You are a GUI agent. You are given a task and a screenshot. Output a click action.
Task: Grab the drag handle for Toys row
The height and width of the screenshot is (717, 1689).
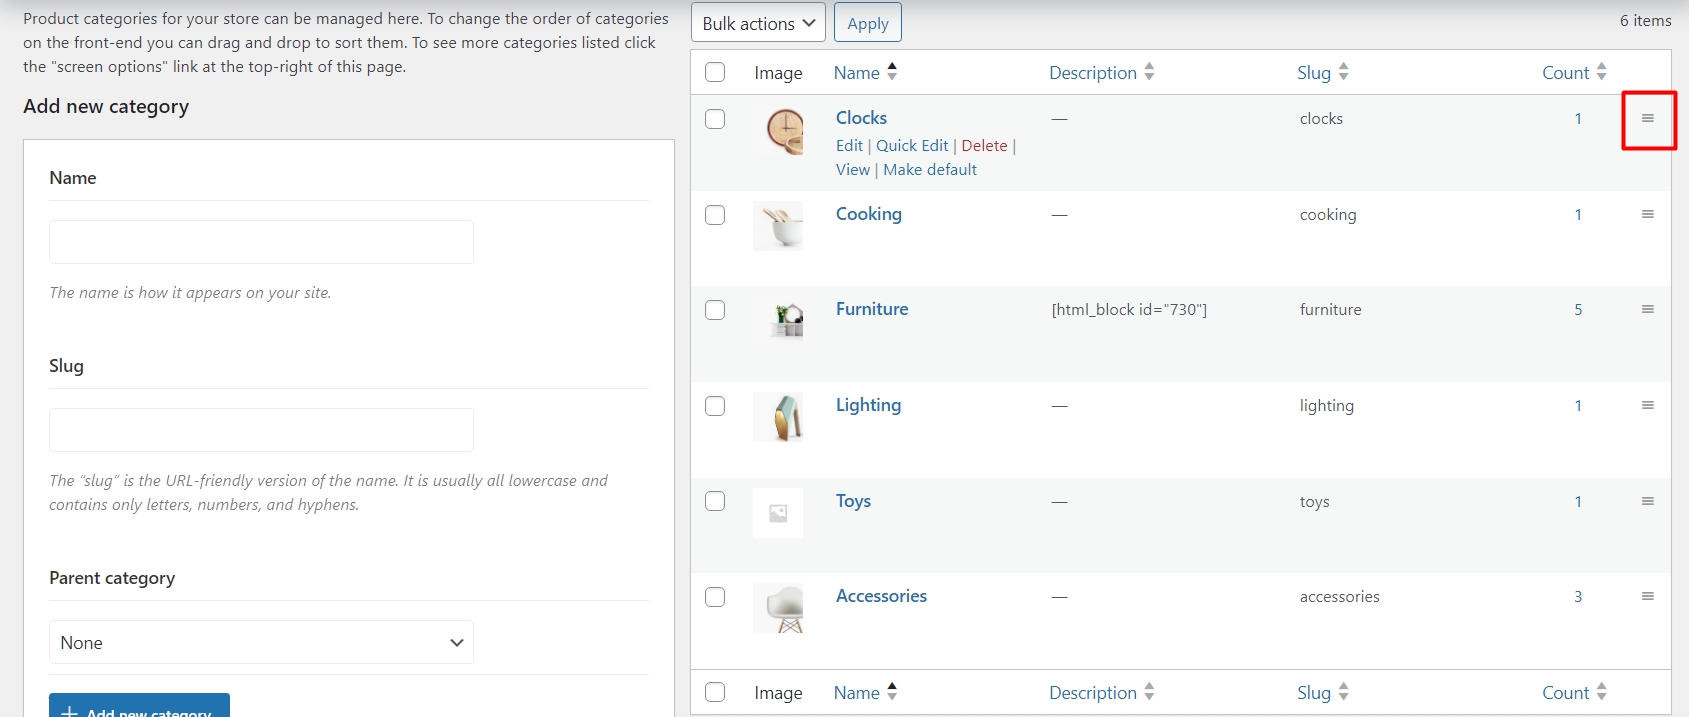click(1647, 501)
